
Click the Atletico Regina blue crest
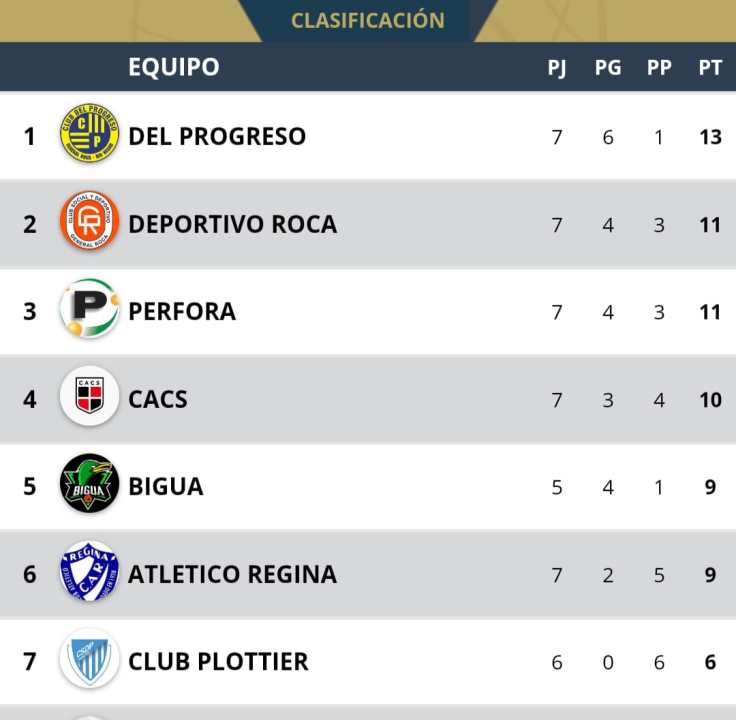point(90,573)
